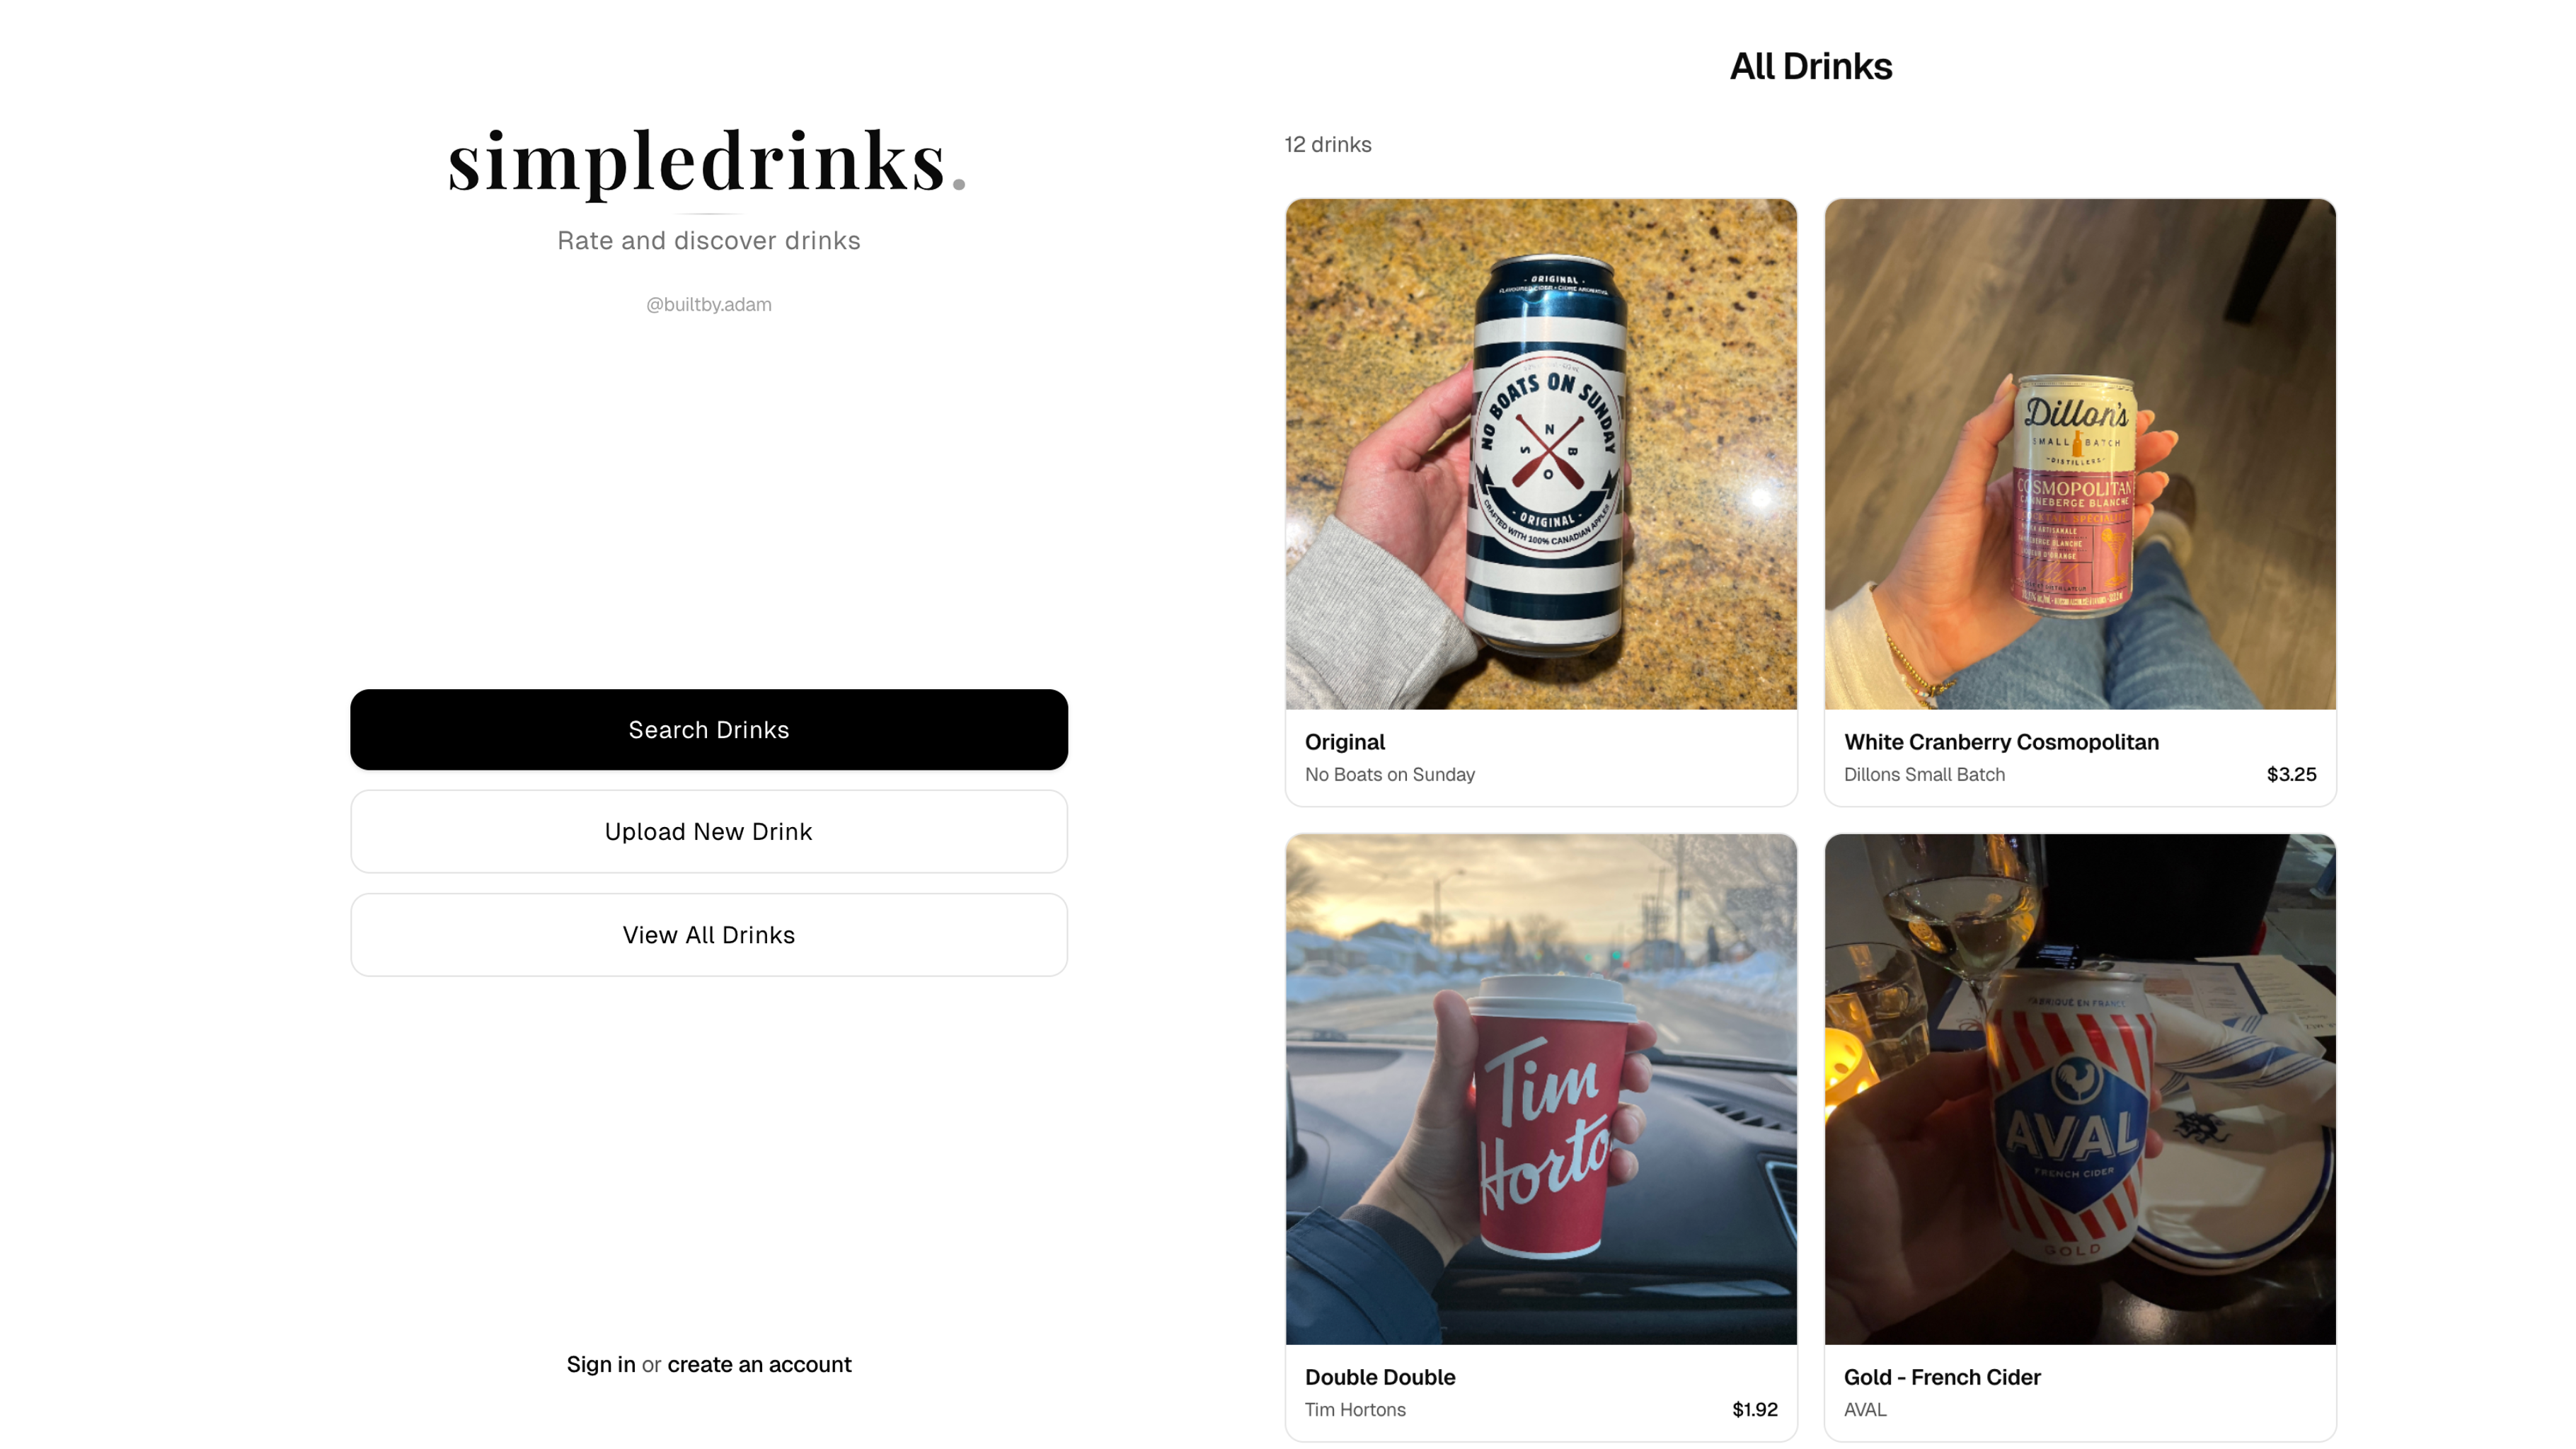Click the simpledrinks logo title

point(706,161)
